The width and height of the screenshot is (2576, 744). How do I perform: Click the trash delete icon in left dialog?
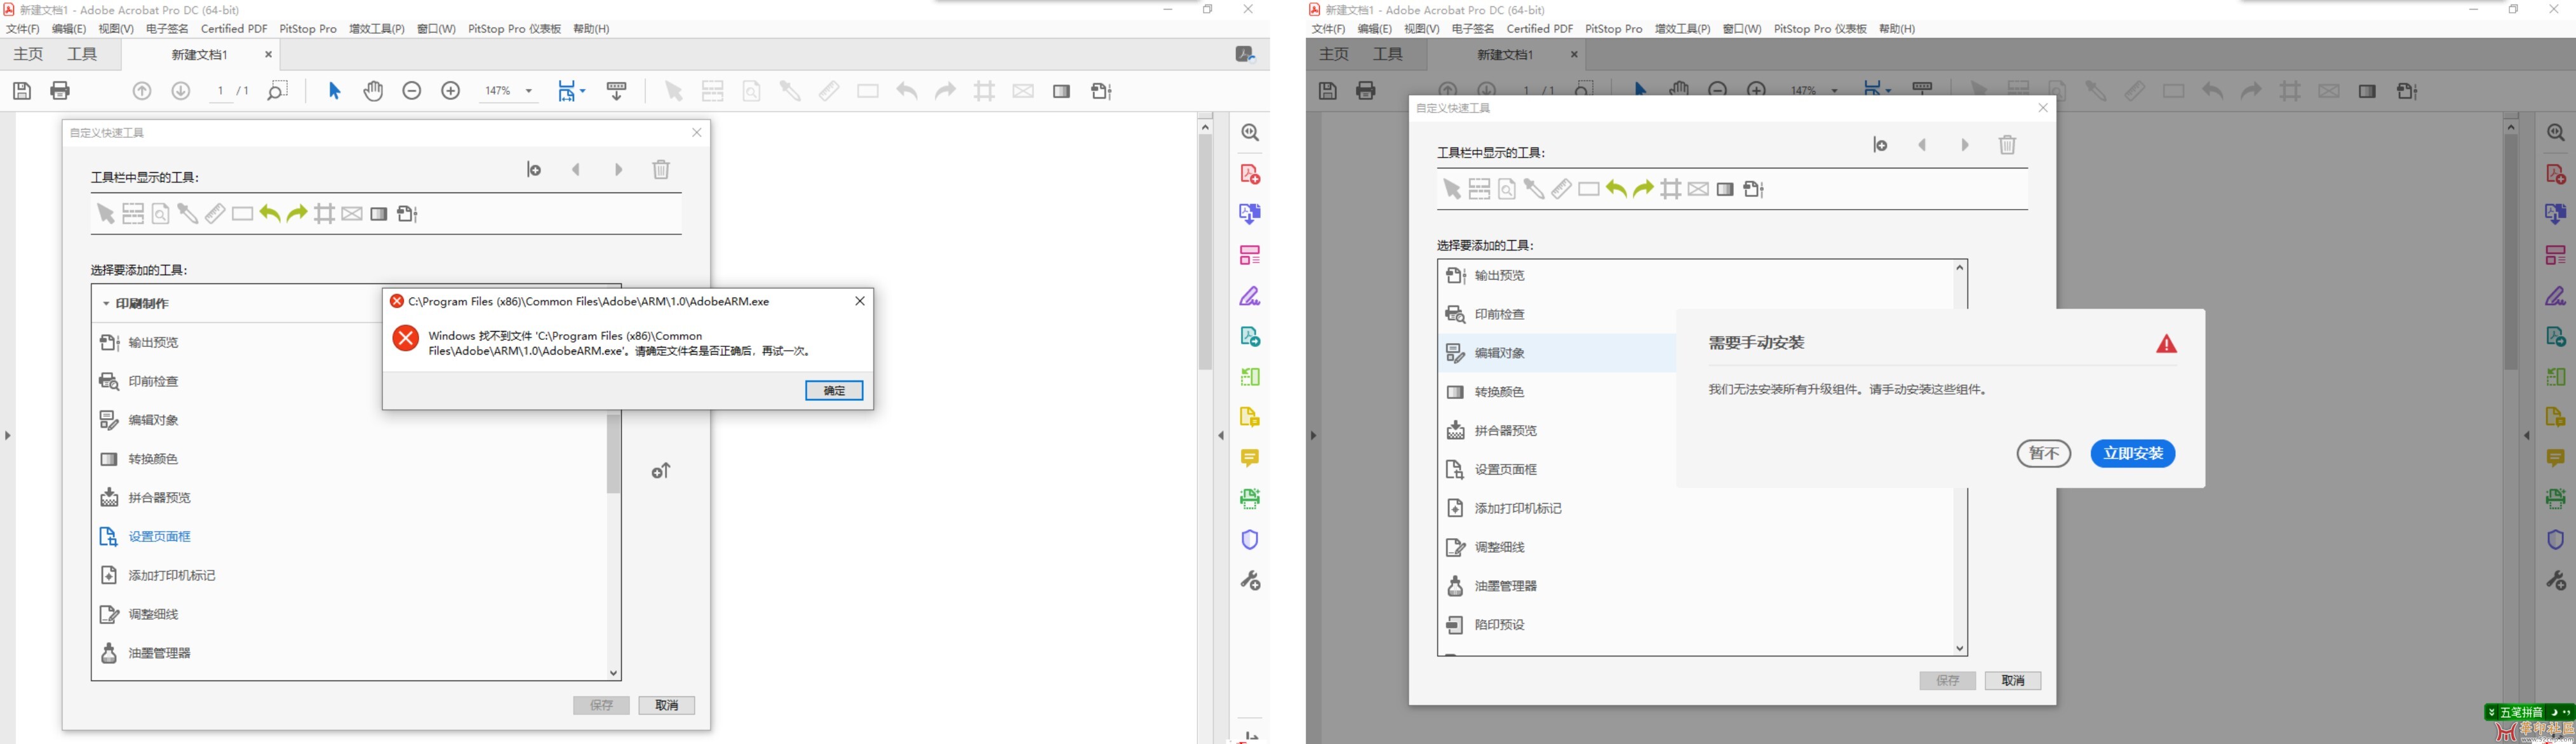[661, 170]
